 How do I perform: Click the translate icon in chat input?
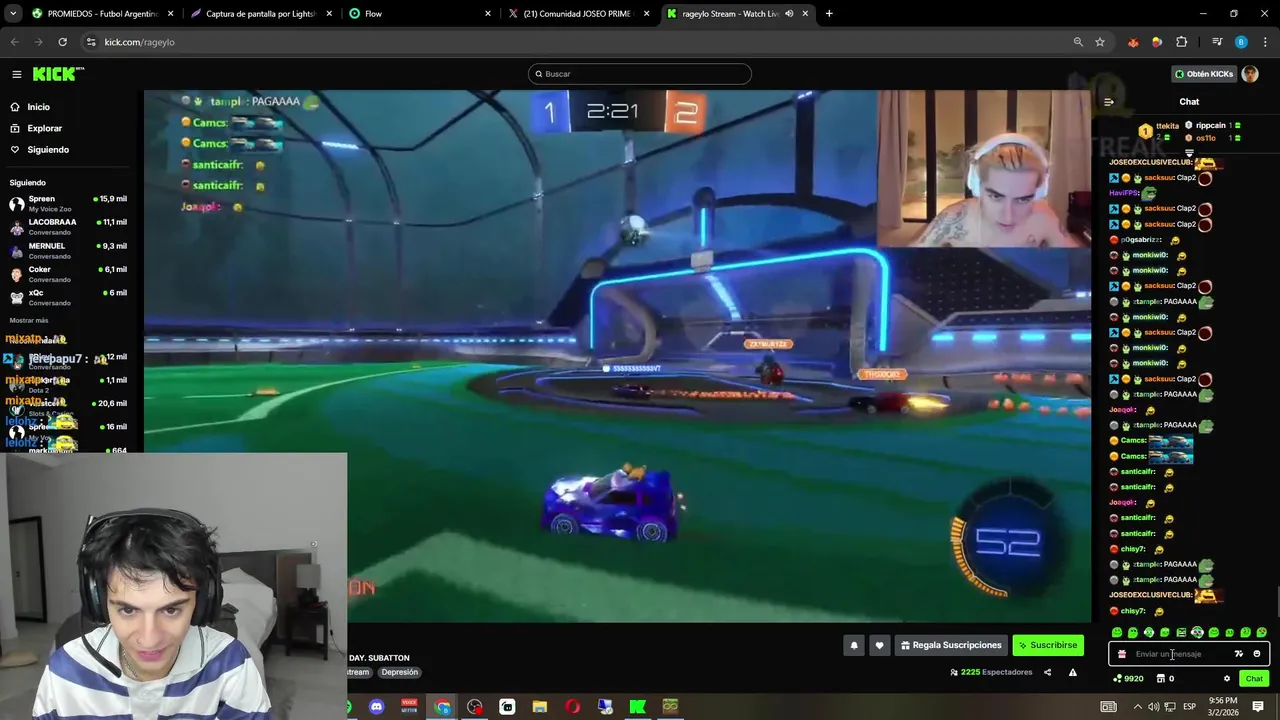tap(1239, 654)
